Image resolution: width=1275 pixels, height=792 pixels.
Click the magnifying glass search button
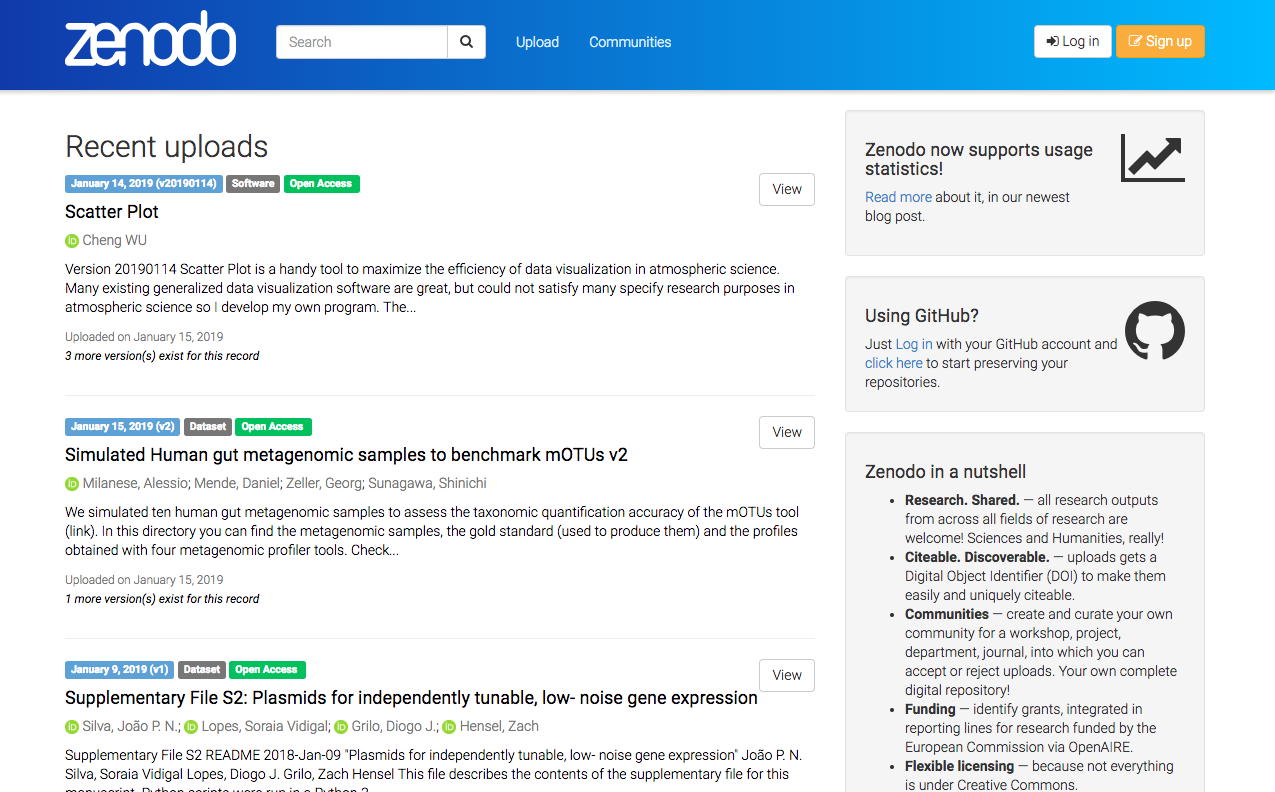tap(466, 42)
